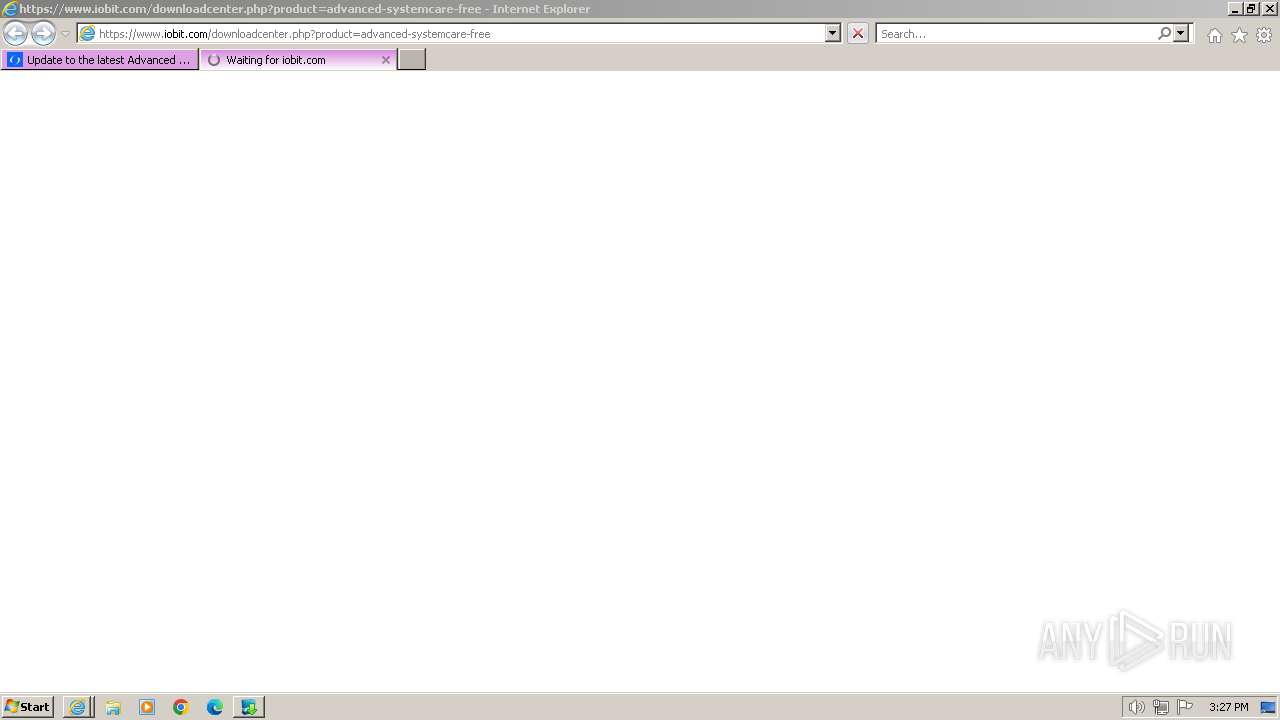Launch Microsoft Edge from taskbar
The width and height of the screenshot is (1280, 720).
coord(215,707)
